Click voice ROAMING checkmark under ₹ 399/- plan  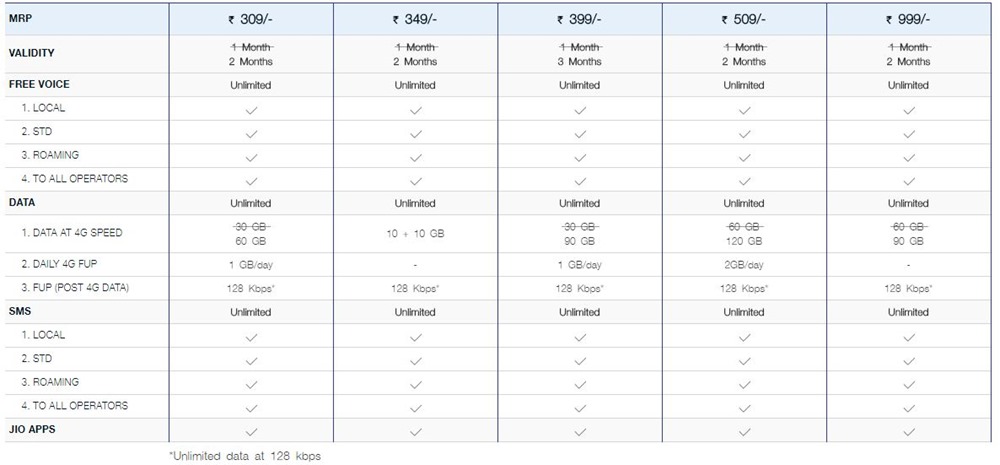click(580, 157)
